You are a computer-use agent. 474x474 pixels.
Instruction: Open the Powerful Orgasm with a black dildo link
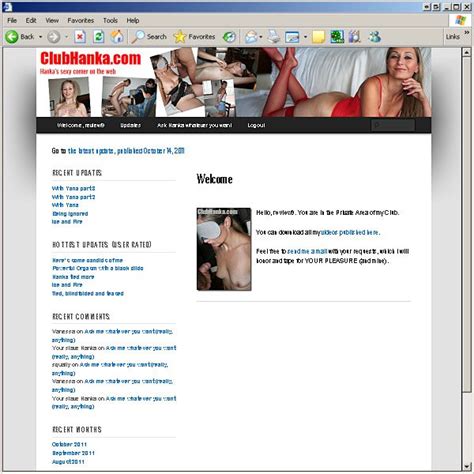[98, 268]
